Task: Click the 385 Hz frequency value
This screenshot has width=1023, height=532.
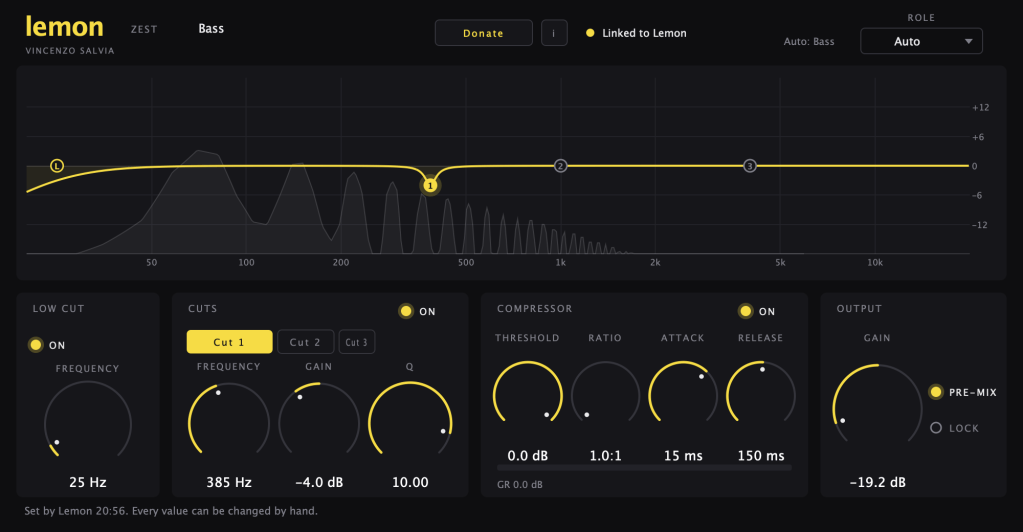Action: point(229,482)
